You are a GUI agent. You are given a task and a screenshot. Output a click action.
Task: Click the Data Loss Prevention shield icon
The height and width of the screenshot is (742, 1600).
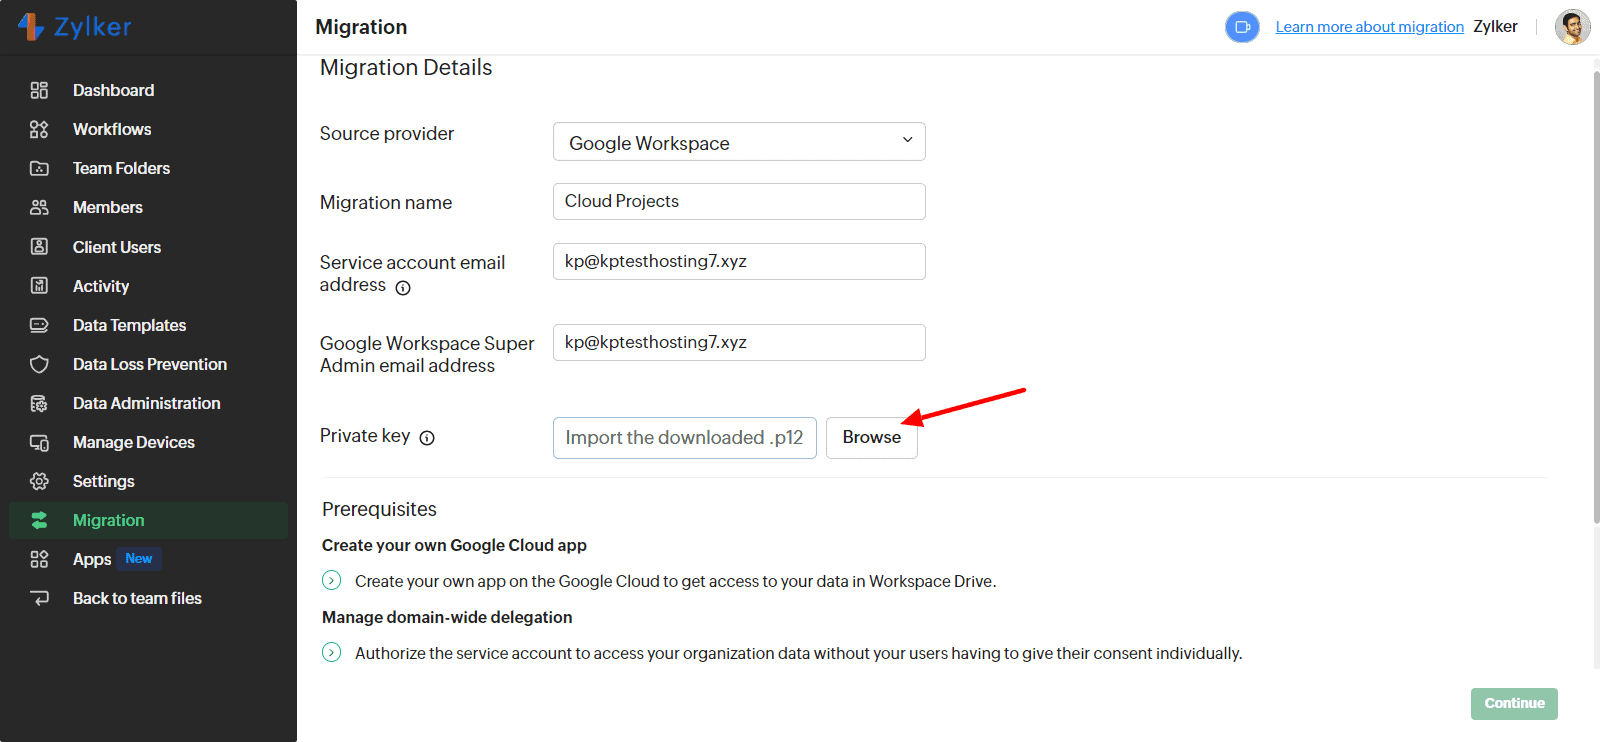(39, 364)
